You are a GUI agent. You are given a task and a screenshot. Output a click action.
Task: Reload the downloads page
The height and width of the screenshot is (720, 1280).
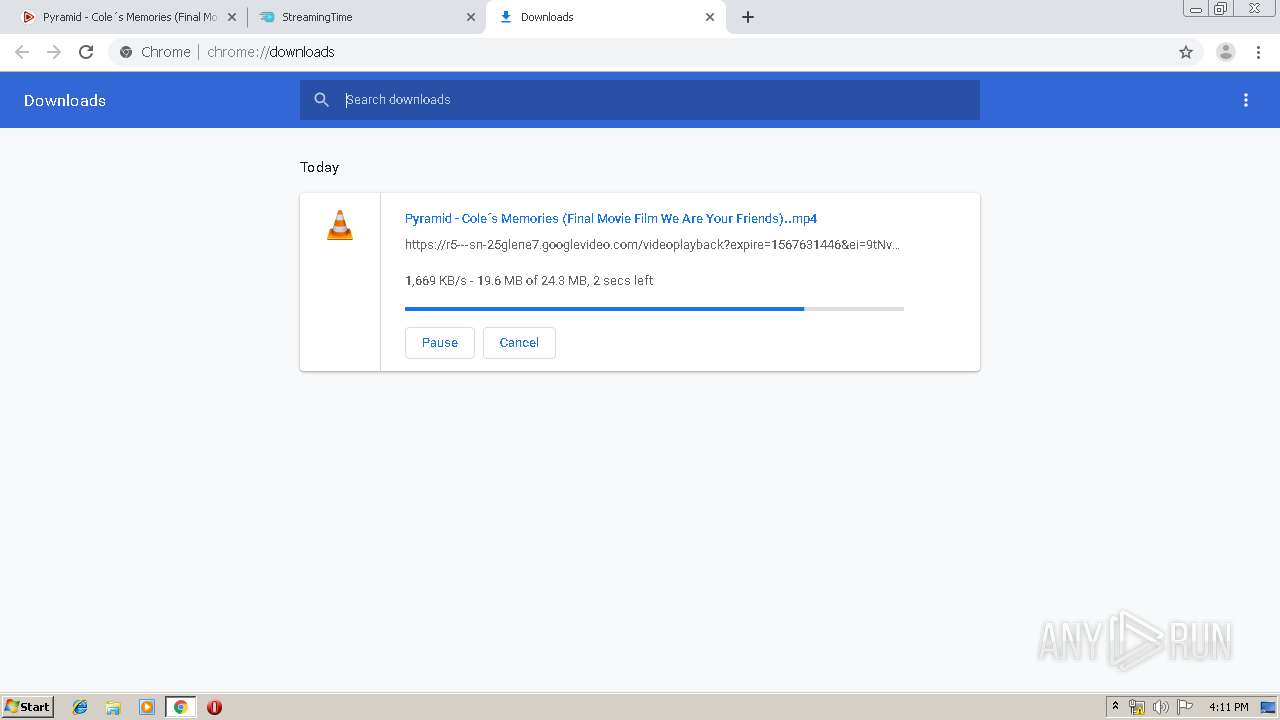point(86,52)
